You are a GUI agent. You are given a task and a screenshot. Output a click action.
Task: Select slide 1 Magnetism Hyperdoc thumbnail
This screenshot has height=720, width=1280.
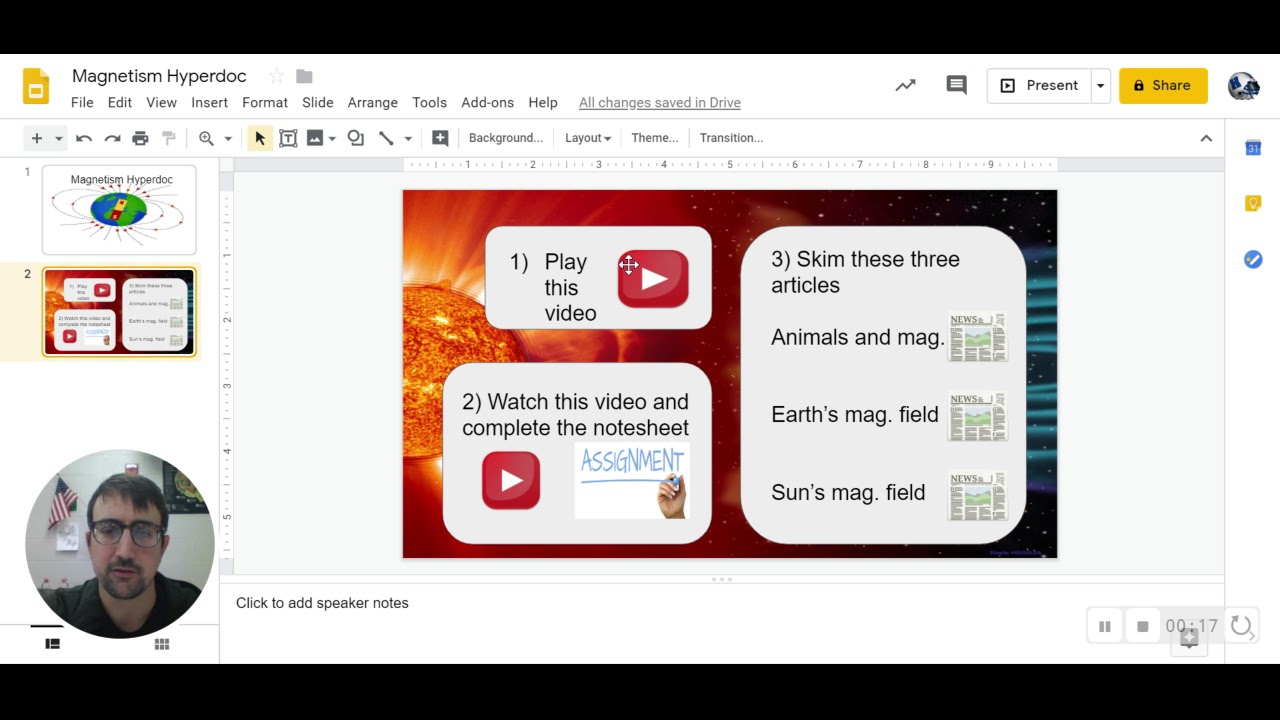(119, 210)
